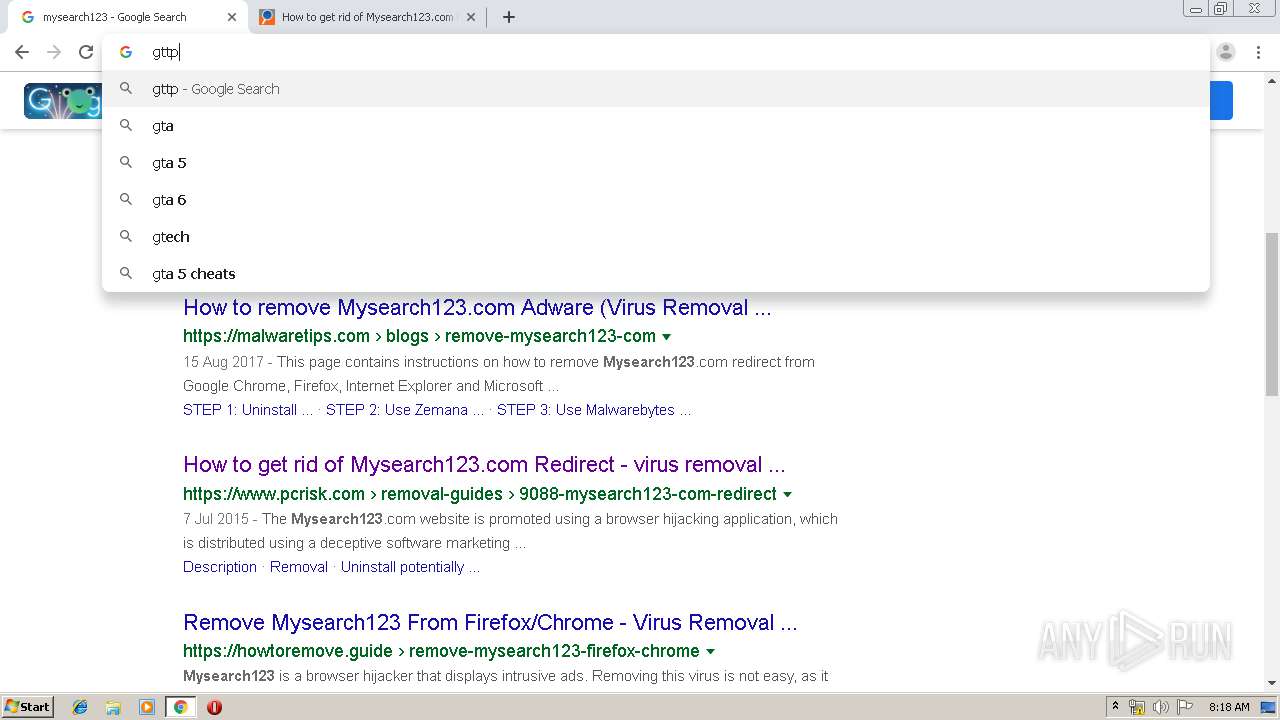The width and height of the screenshot is (1280, 720).
Task: Open the Chrome profile avatar icon
Action: 1226,52
